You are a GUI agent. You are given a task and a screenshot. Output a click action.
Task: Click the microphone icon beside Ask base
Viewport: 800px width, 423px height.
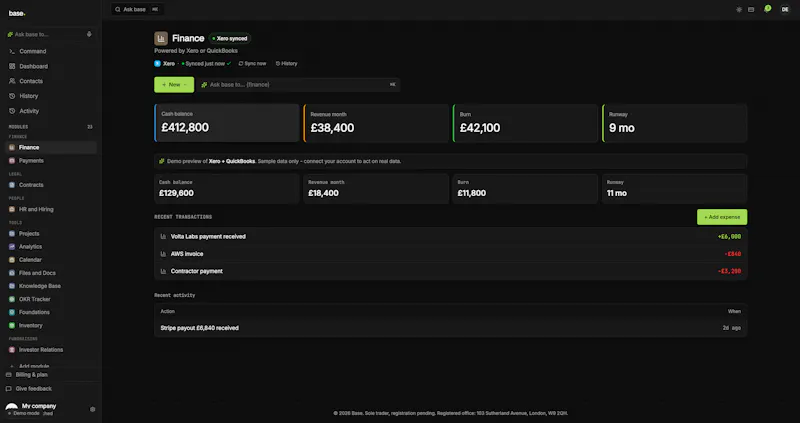coord(89,34)
